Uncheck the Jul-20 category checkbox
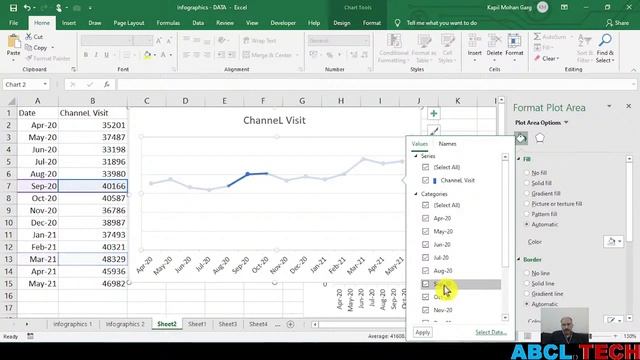 pos(425,258)
